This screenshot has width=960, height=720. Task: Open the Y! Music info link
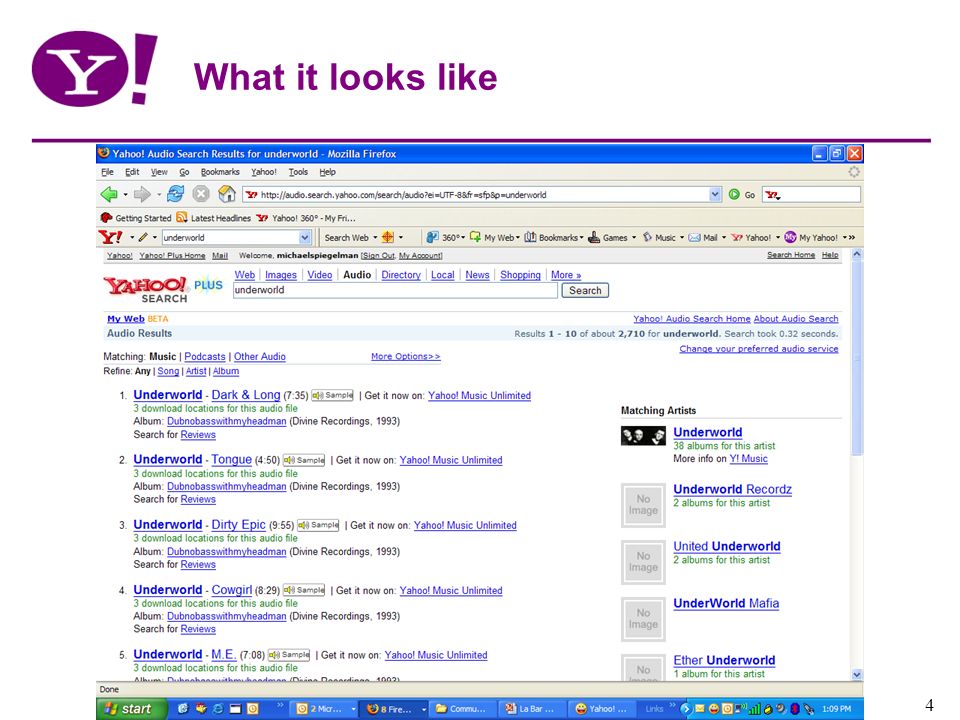coord(748,459)
